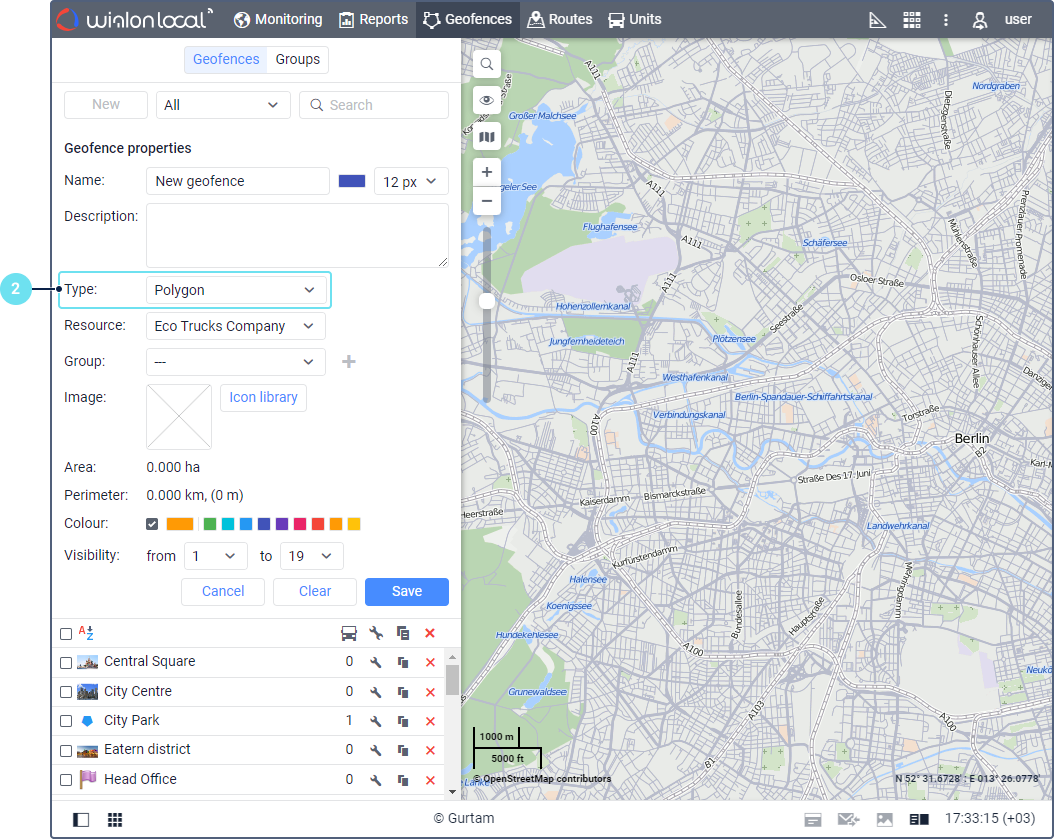
Task: Open the Icon library
Action: click(263, 398)
